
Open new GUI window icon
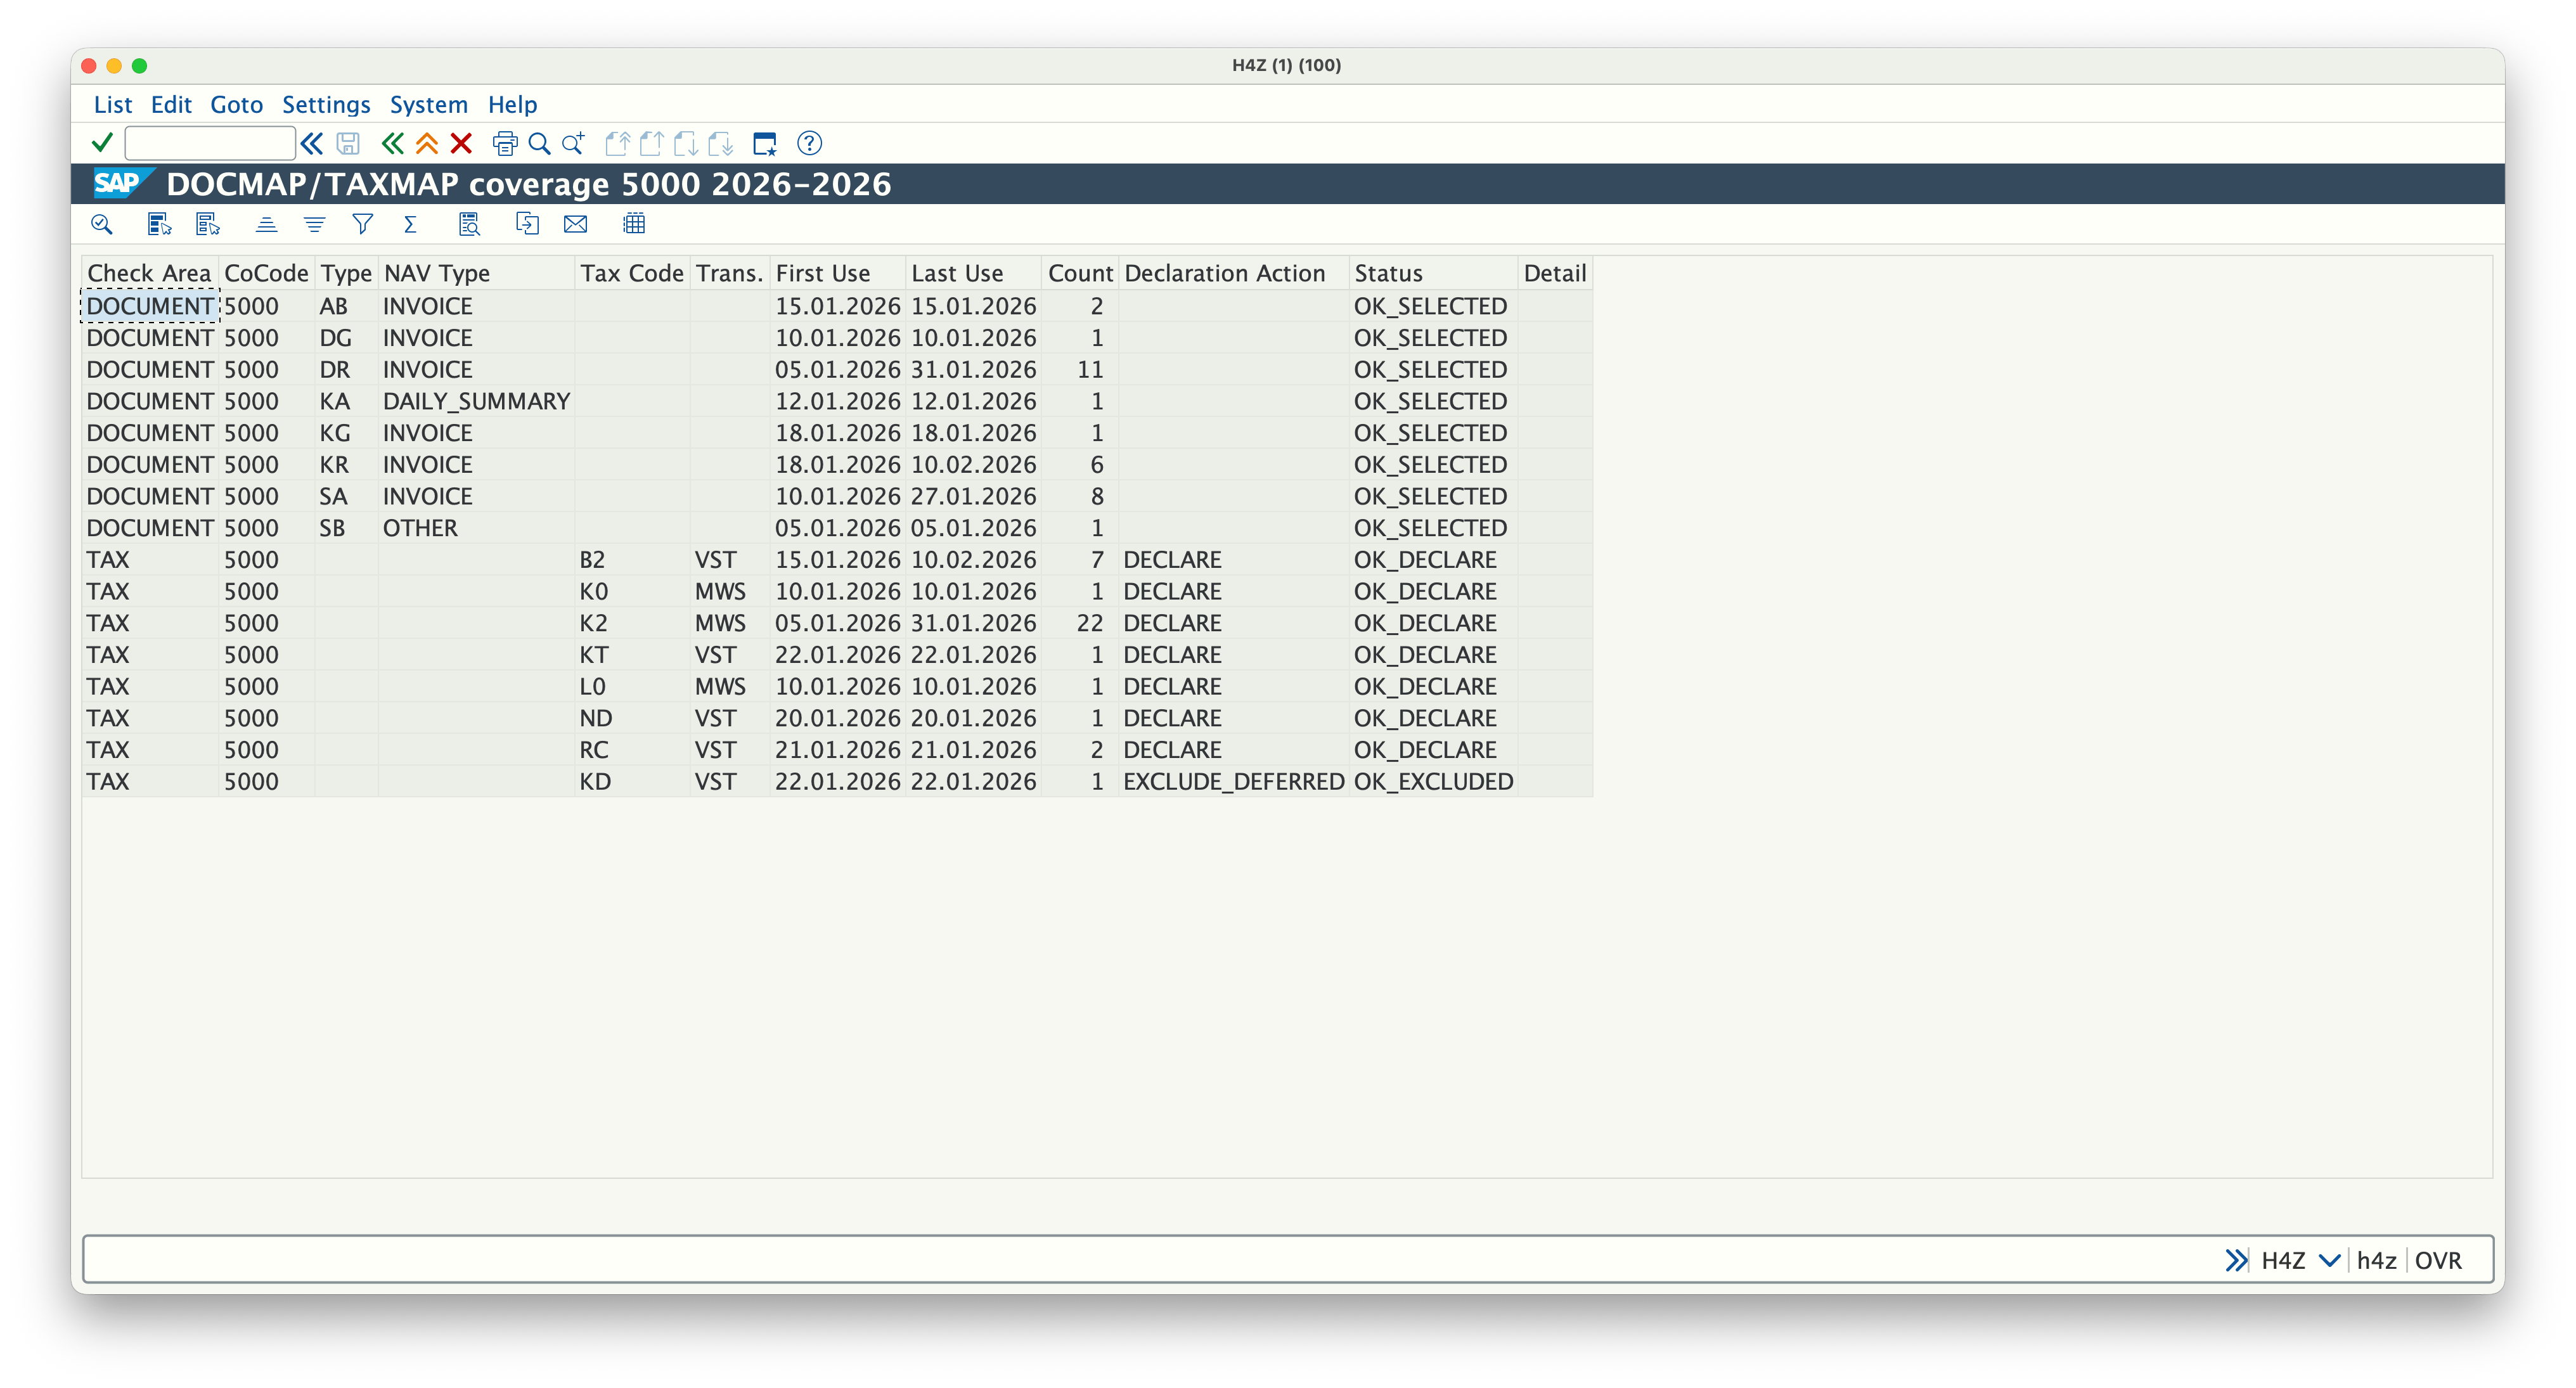[765, 143]
